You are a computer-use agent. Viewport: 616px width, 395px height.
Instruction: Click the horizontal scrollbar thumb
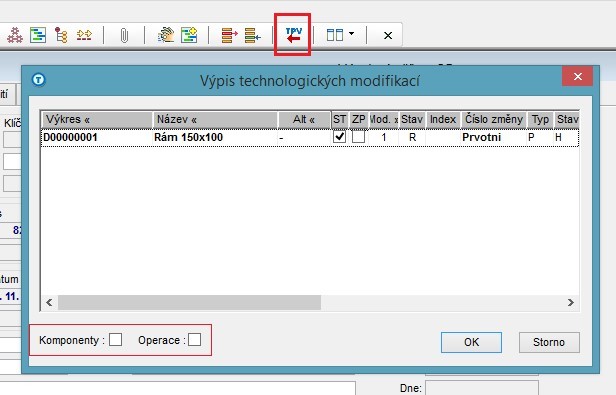(189, 302)
